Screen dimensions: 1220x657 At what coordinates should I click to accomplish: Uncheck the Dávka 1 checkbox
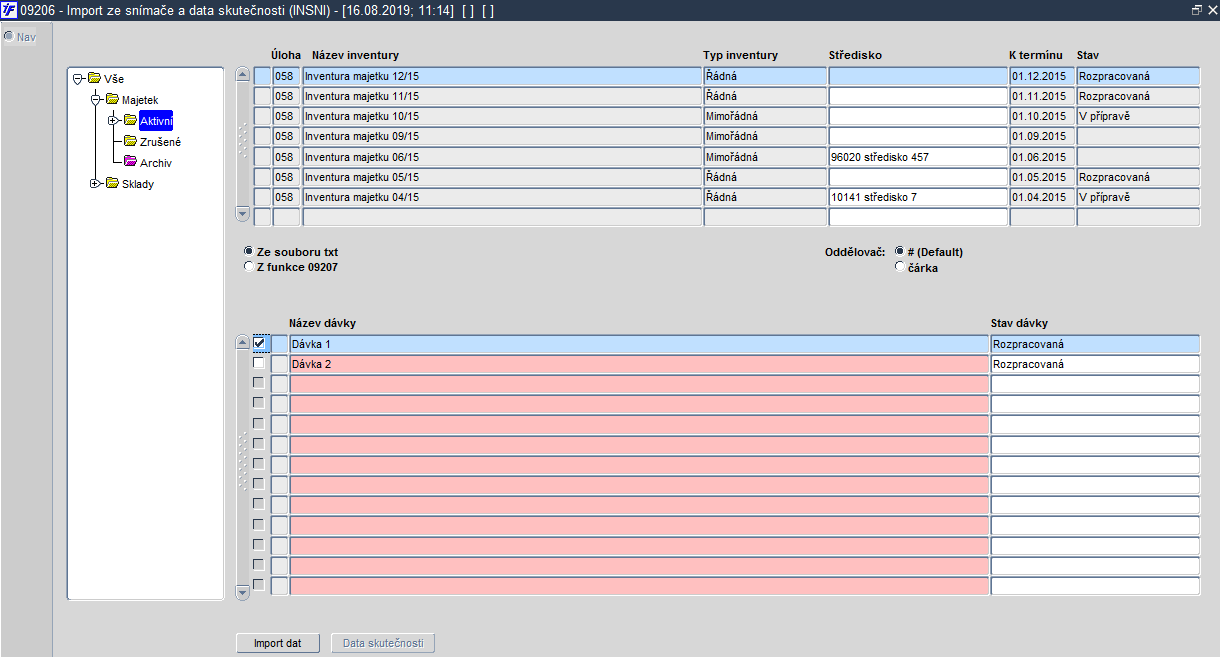260,343
